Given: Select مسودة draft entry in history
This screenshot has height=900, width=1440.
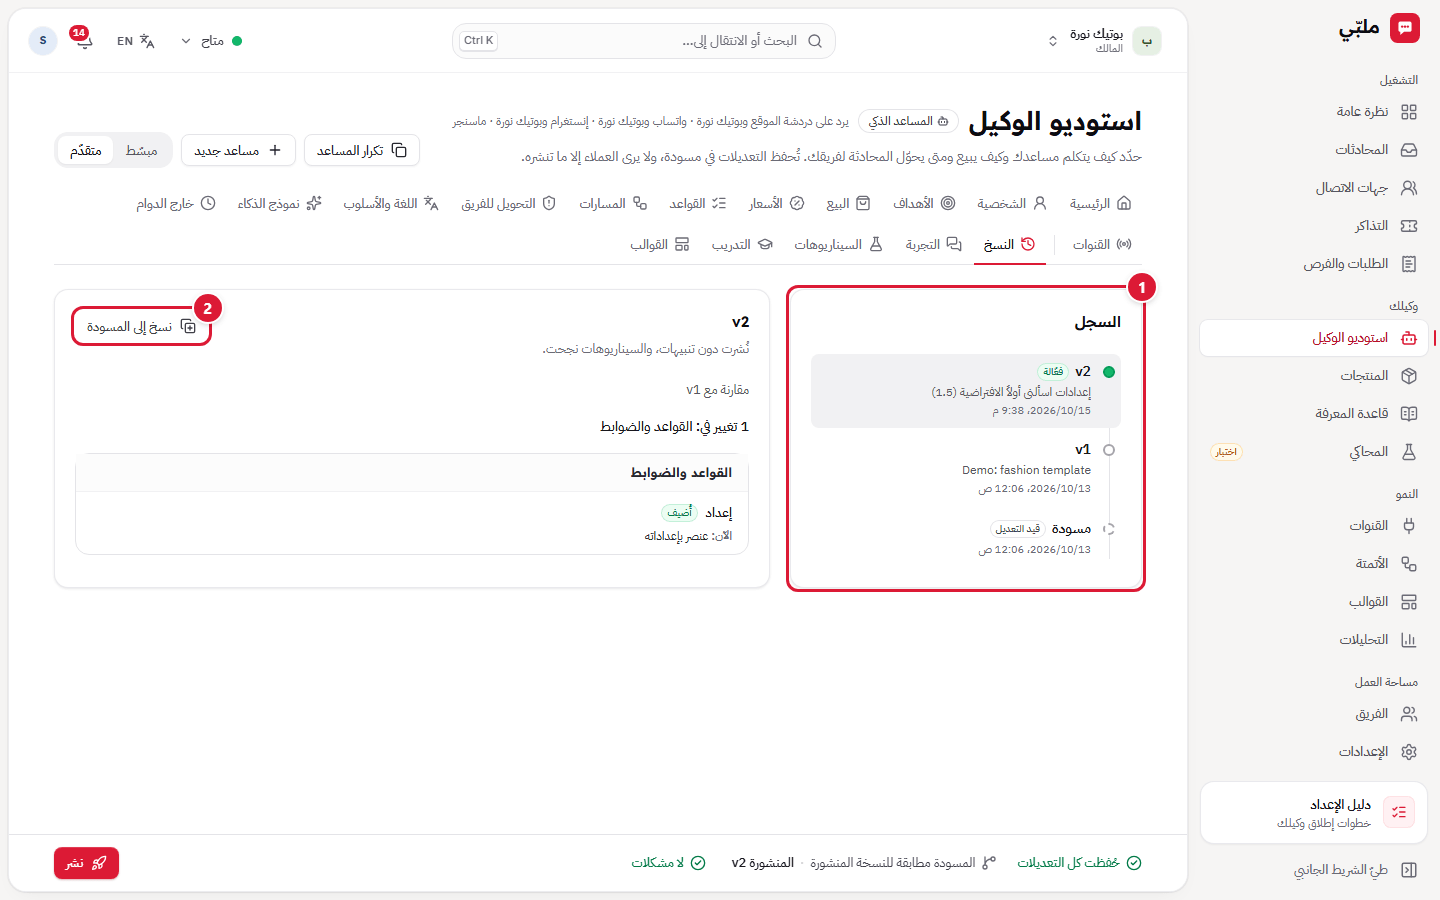Looking at the screenshot, I should click(966, 539).
